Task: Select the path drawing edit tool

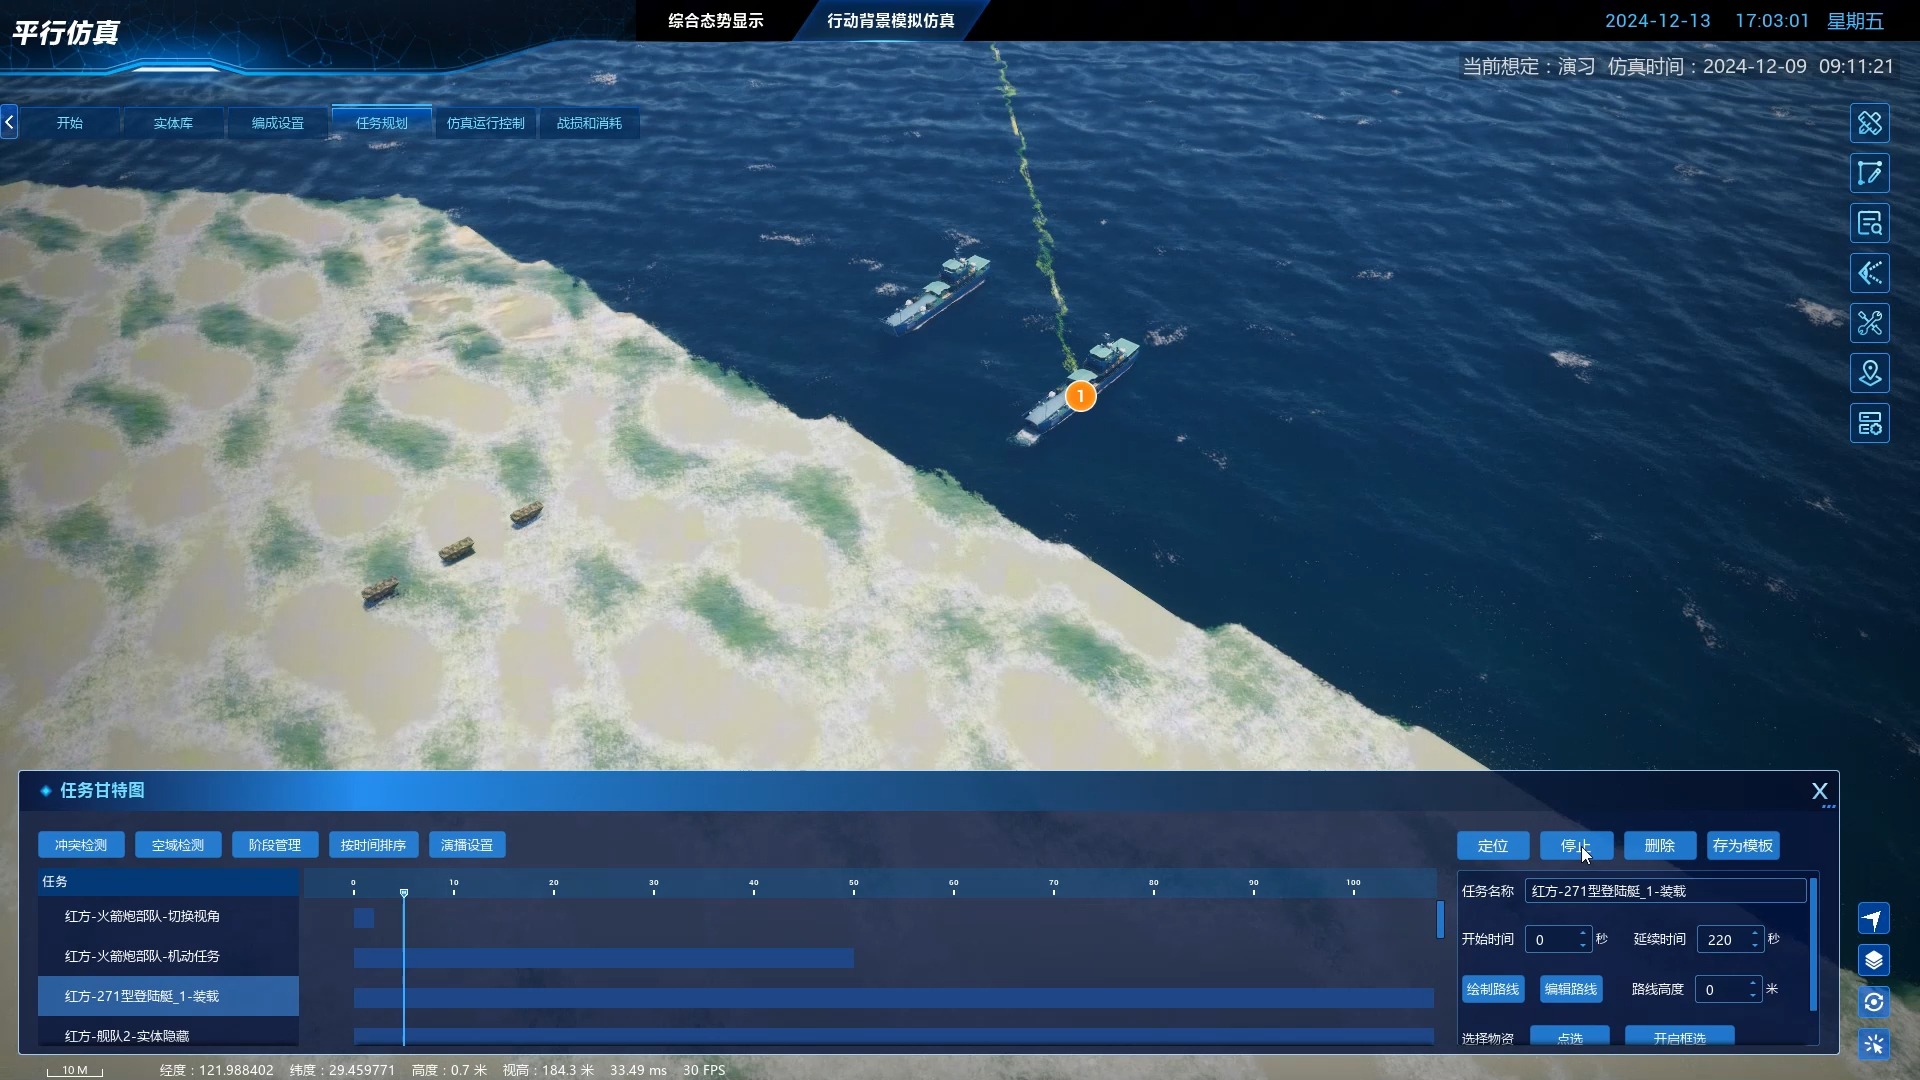Action: point(1869,173)
